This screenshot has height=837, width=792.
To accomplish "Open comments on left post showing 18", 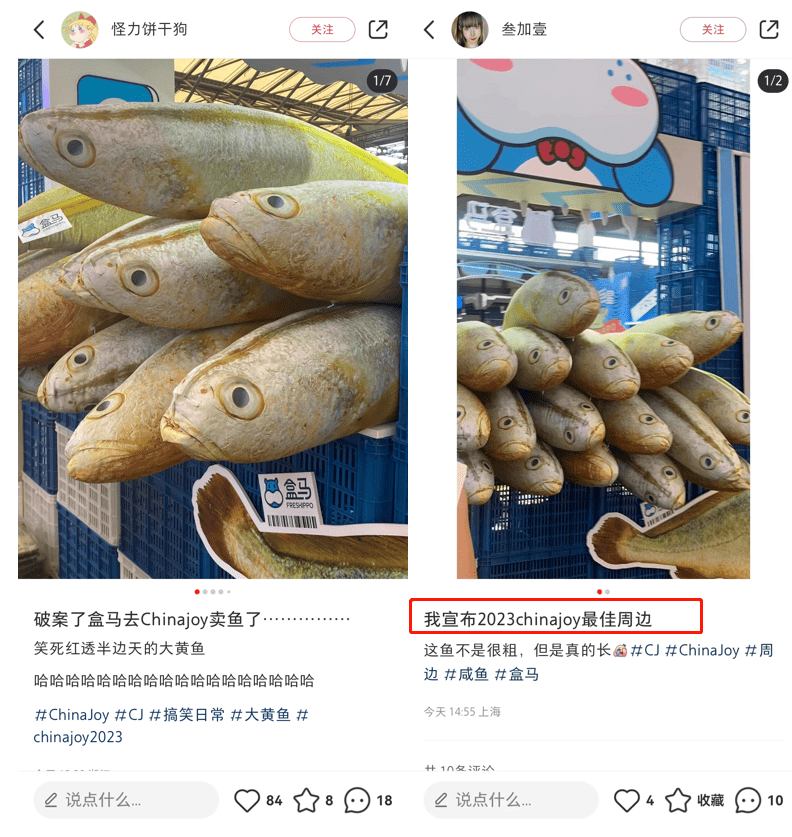I will pyautogui.click(x=357, y=800).
